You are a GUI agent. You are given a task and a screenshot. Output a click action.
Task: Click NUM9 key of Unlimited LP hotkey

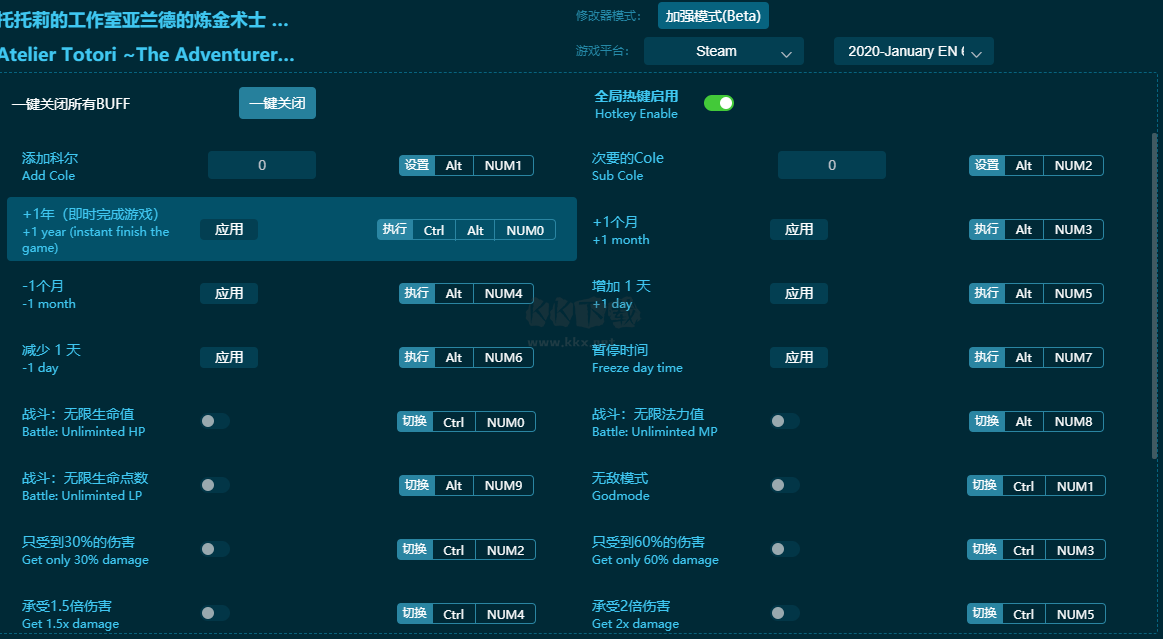point(504,486)
